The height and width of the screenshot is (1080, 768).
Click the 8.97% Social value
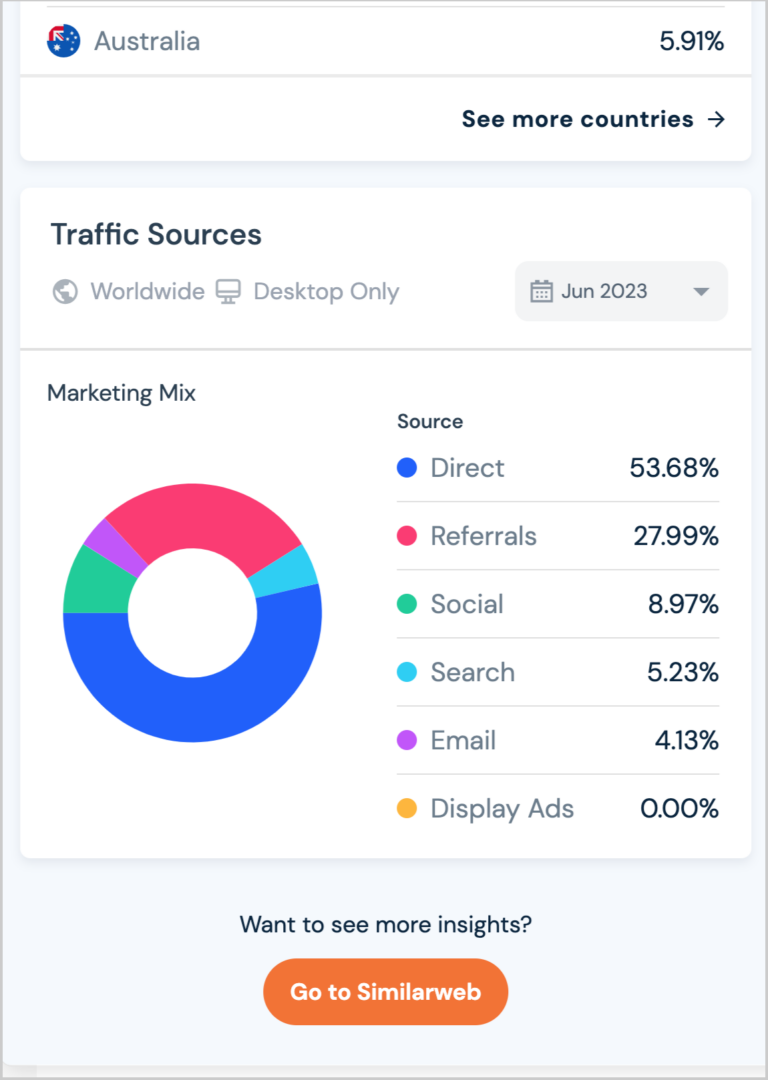683,604
